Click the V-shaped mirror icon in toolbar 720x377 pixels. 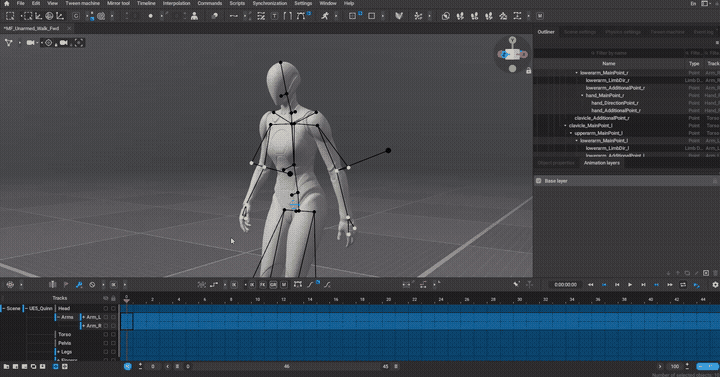[399, 16]
